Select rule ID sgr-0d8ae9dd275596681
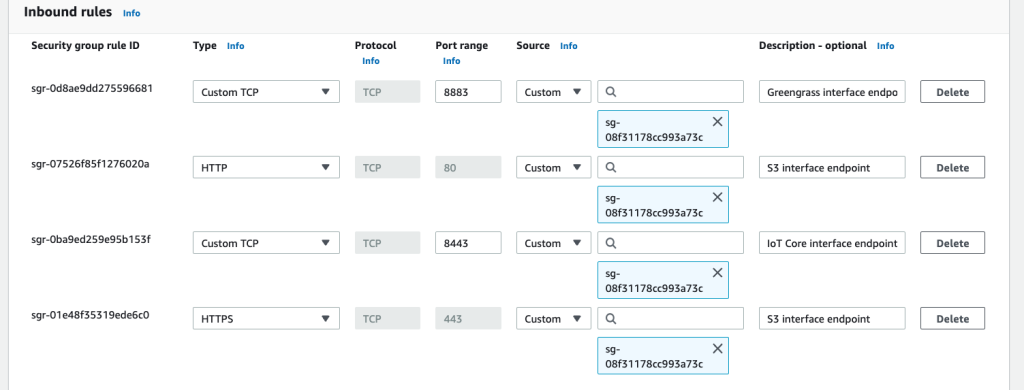Image resolution: width=1024 pixels, height=390 pixels. click(x=92, y=87)
